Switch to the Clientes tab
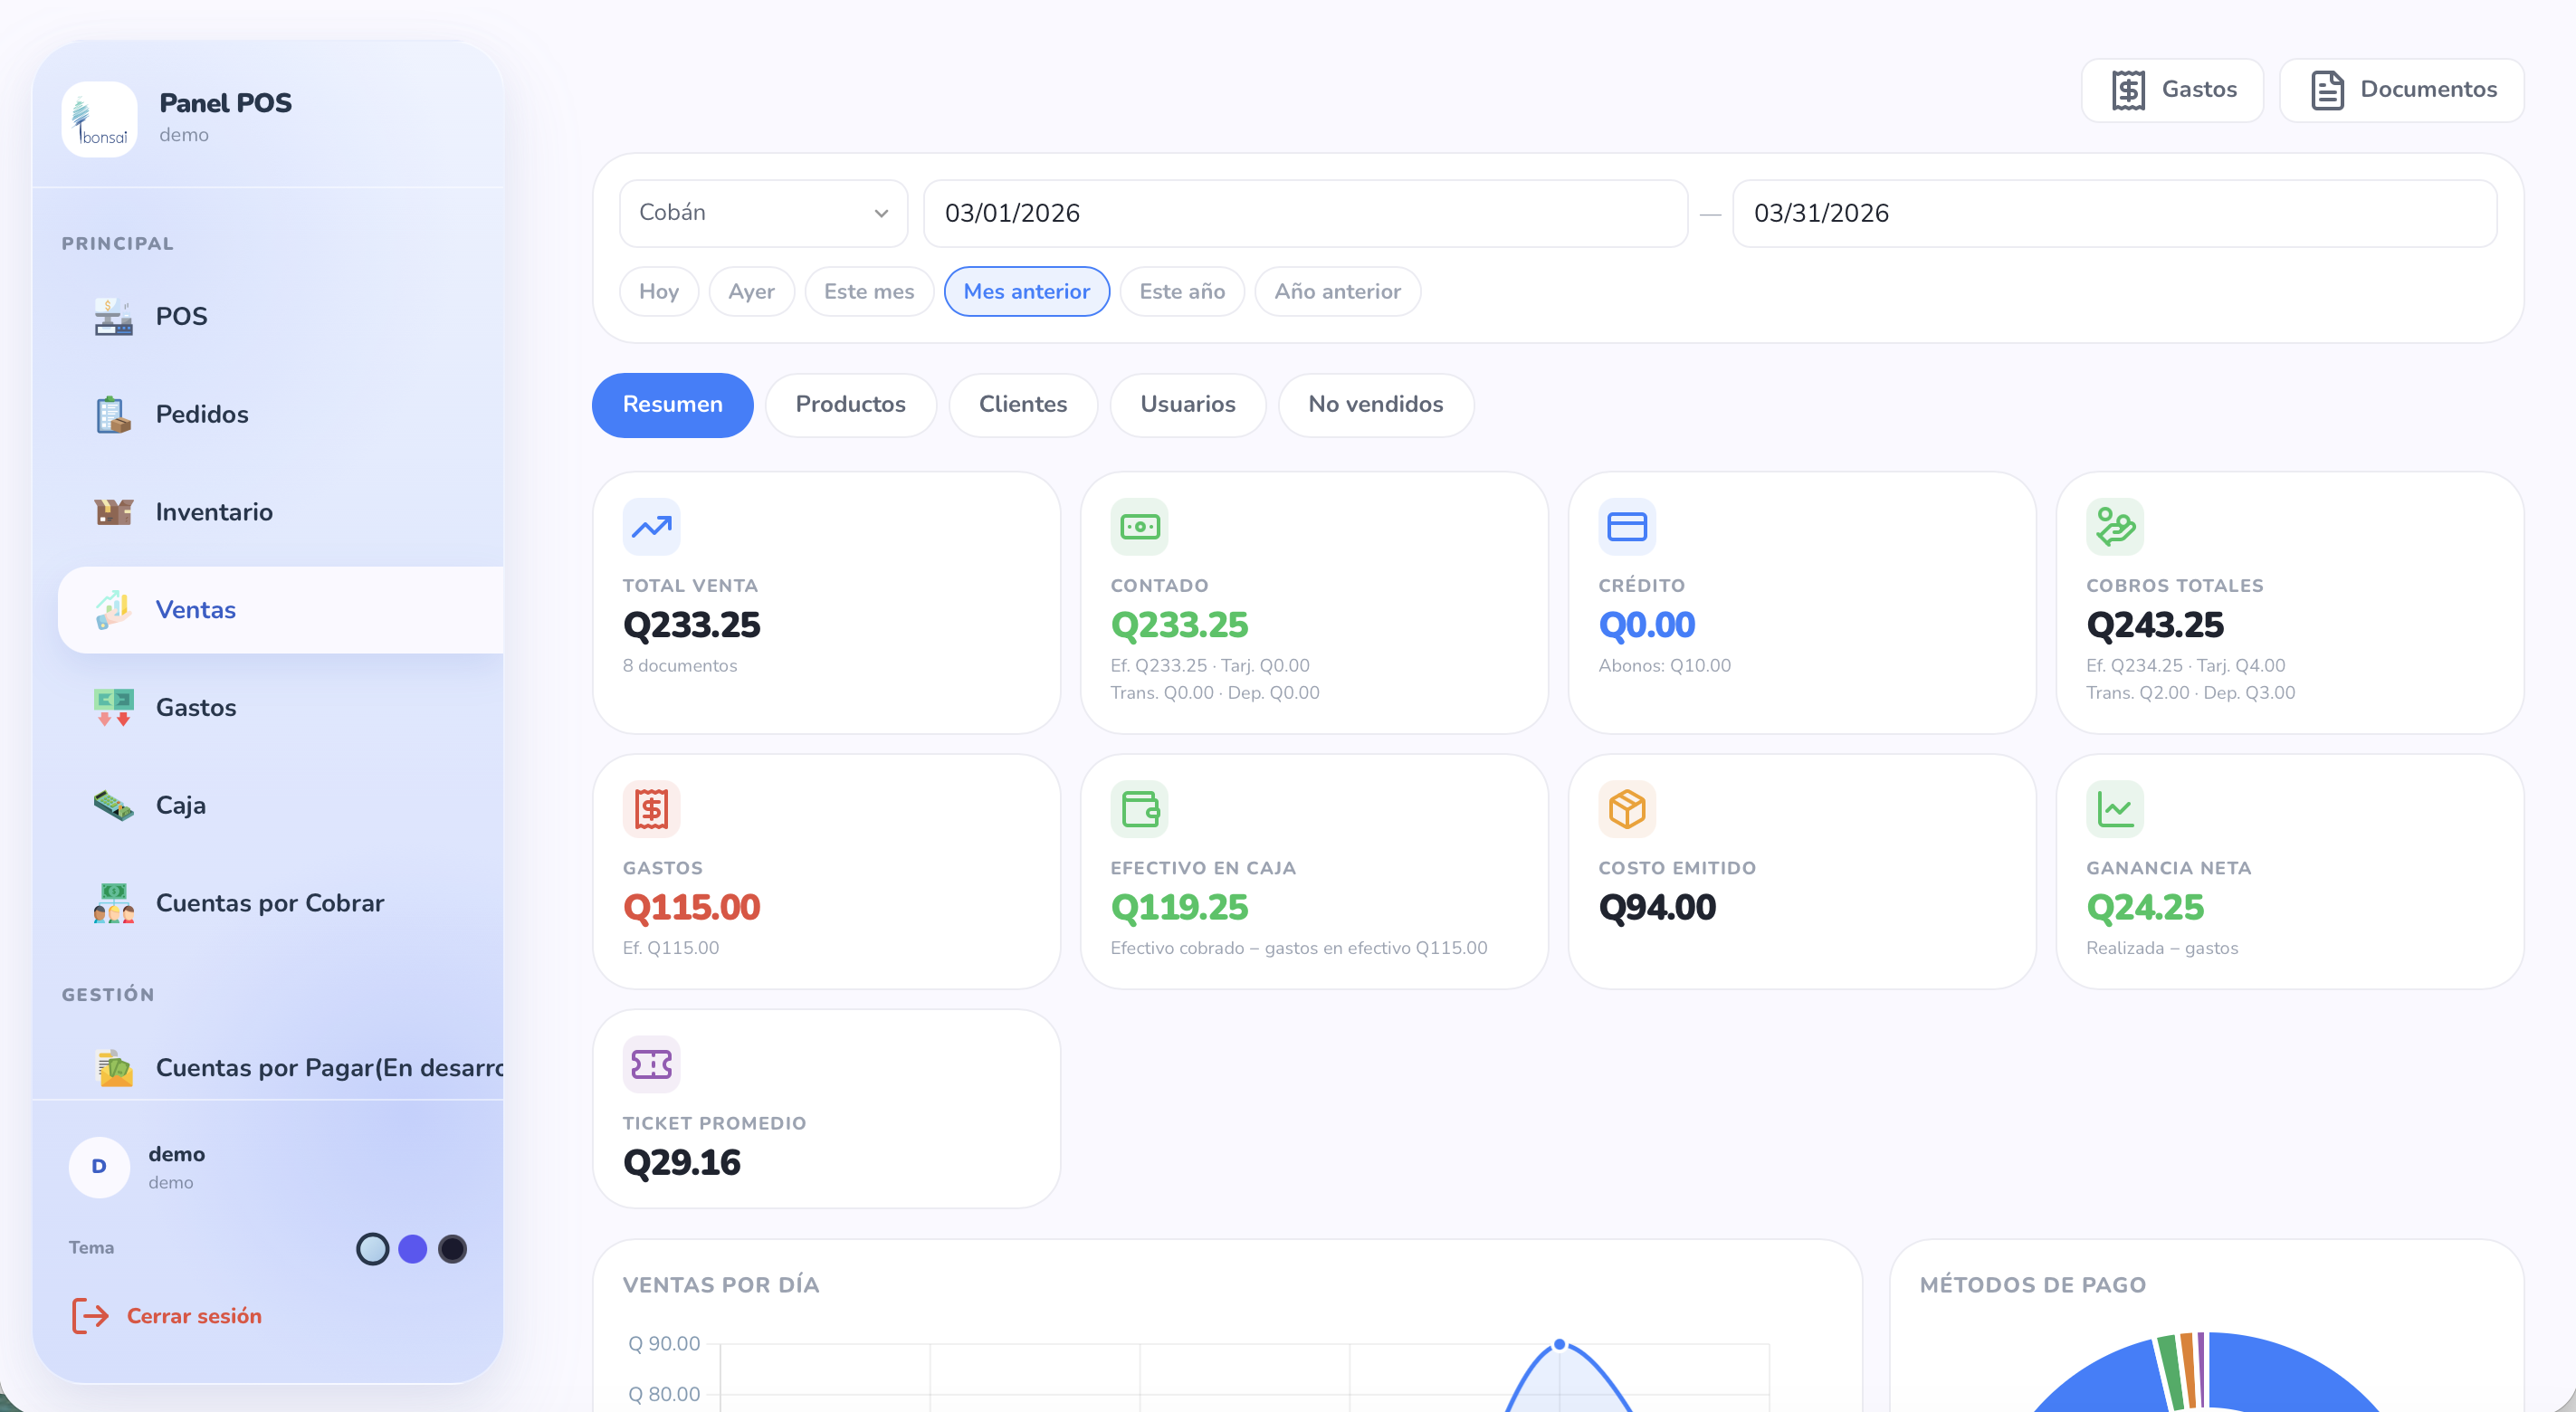Screen dimensions: 2576x1412 click(x=1023, y=405)
